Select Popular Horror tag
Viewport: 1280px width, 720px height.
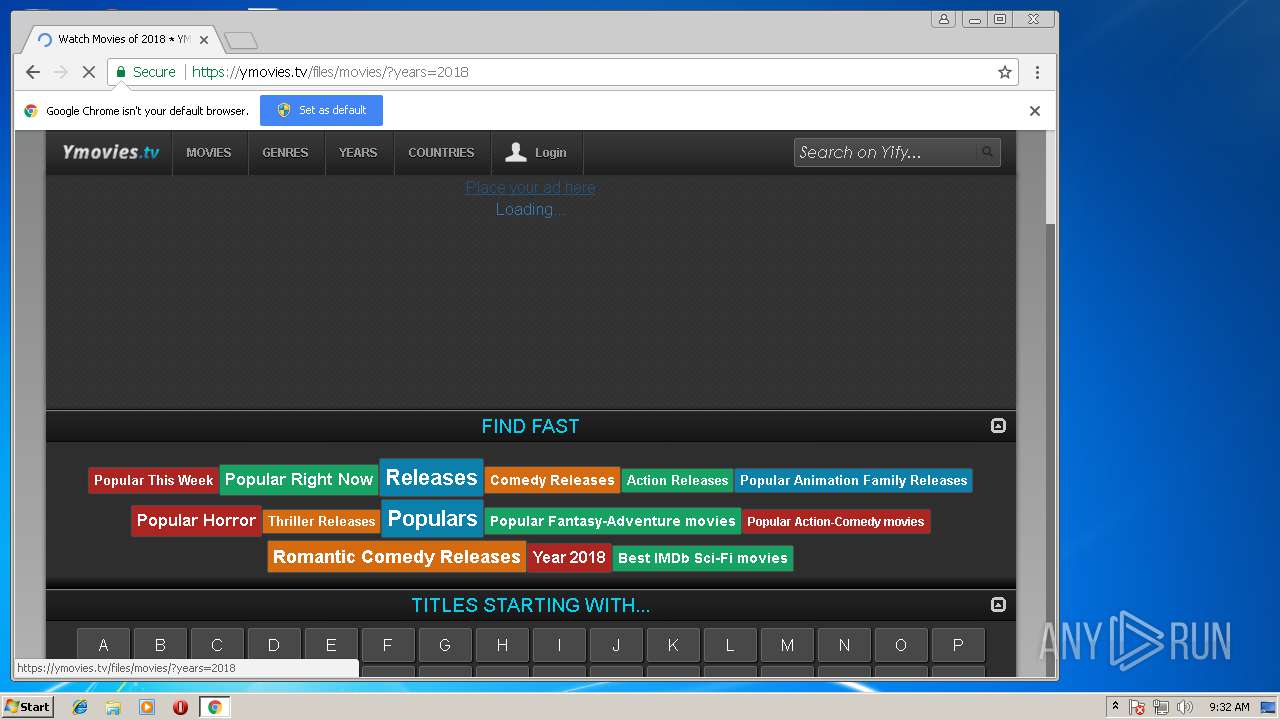point(196,521)
